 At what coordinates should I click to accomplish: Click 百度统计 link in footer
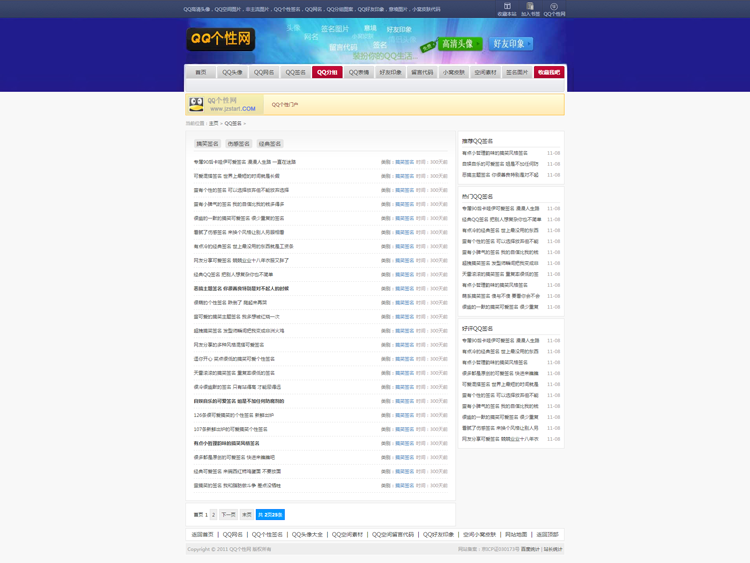[x=530, y=549]
